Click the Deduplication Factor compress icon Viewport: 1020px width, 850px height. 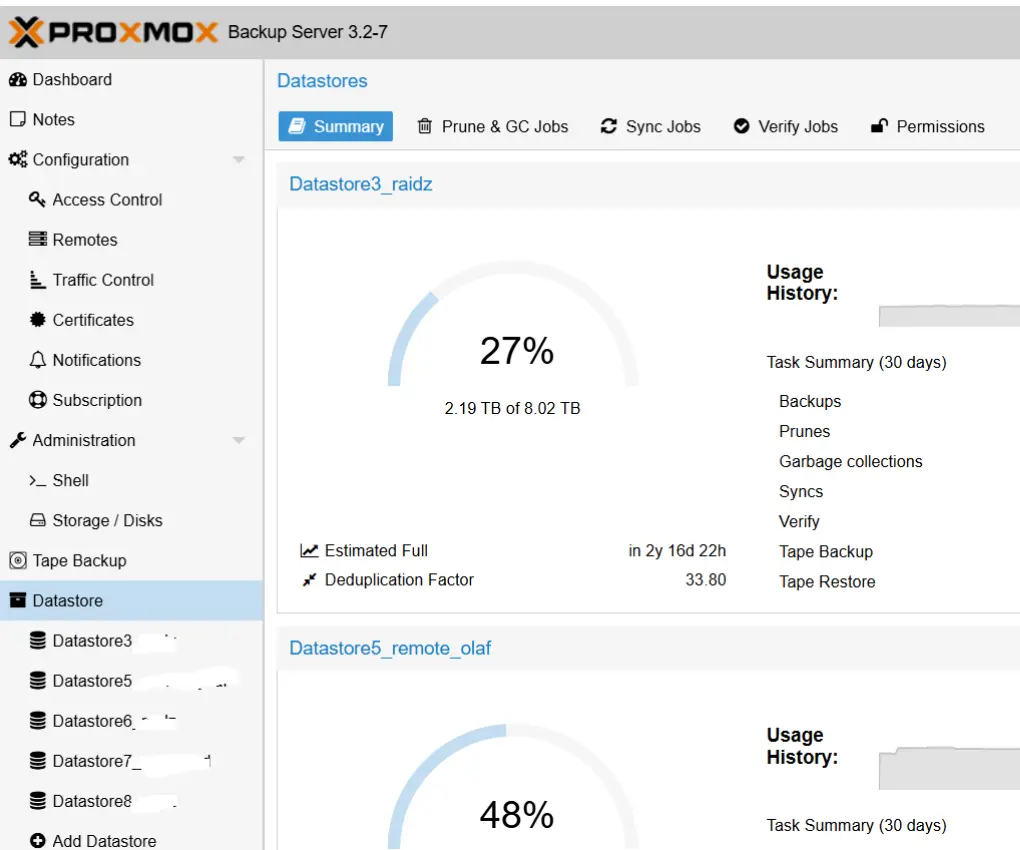(x=309, y=579)
